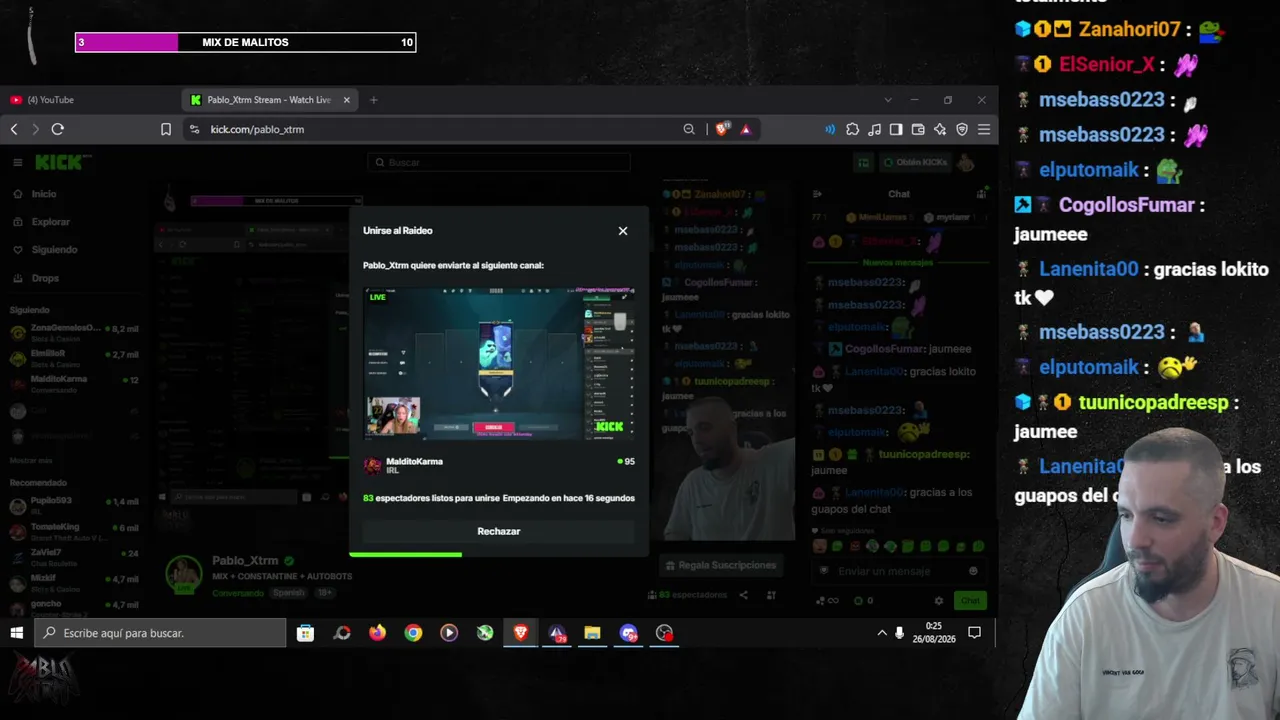Open the Windows Start menu

[x=17, y=633]
